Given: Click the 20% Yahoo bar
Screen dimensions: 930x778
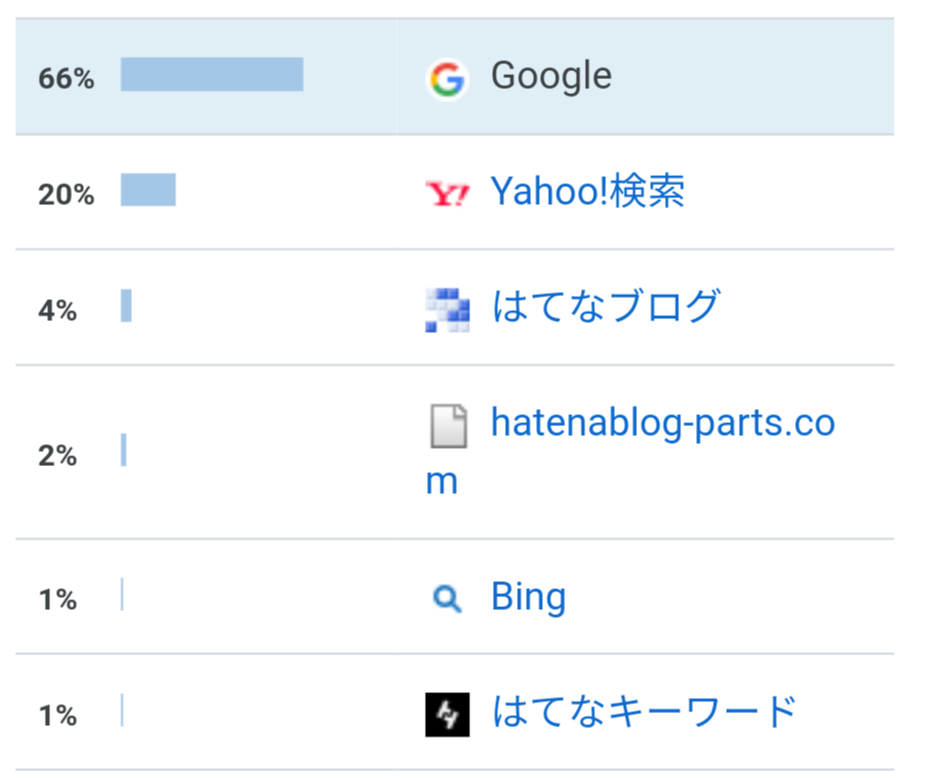Looking at the screenshot, I should tap(148, 190).
